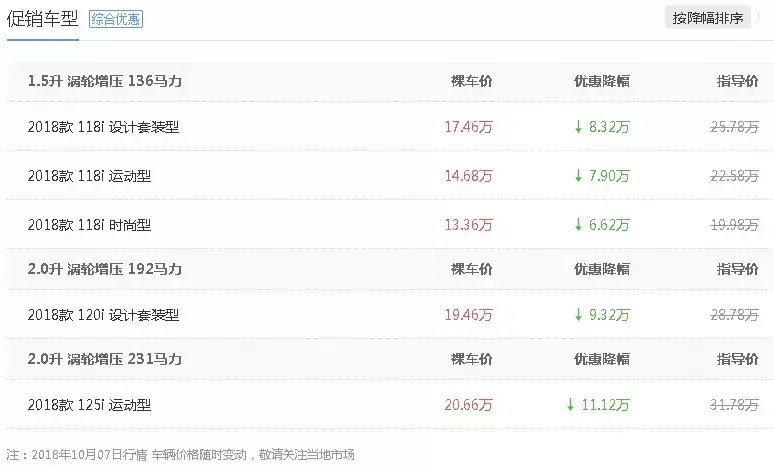The width and height of the screenshot is (774, 471).
Task: Open 2018款 118i 设计套装型 model link
Action: tap(103, 127)
